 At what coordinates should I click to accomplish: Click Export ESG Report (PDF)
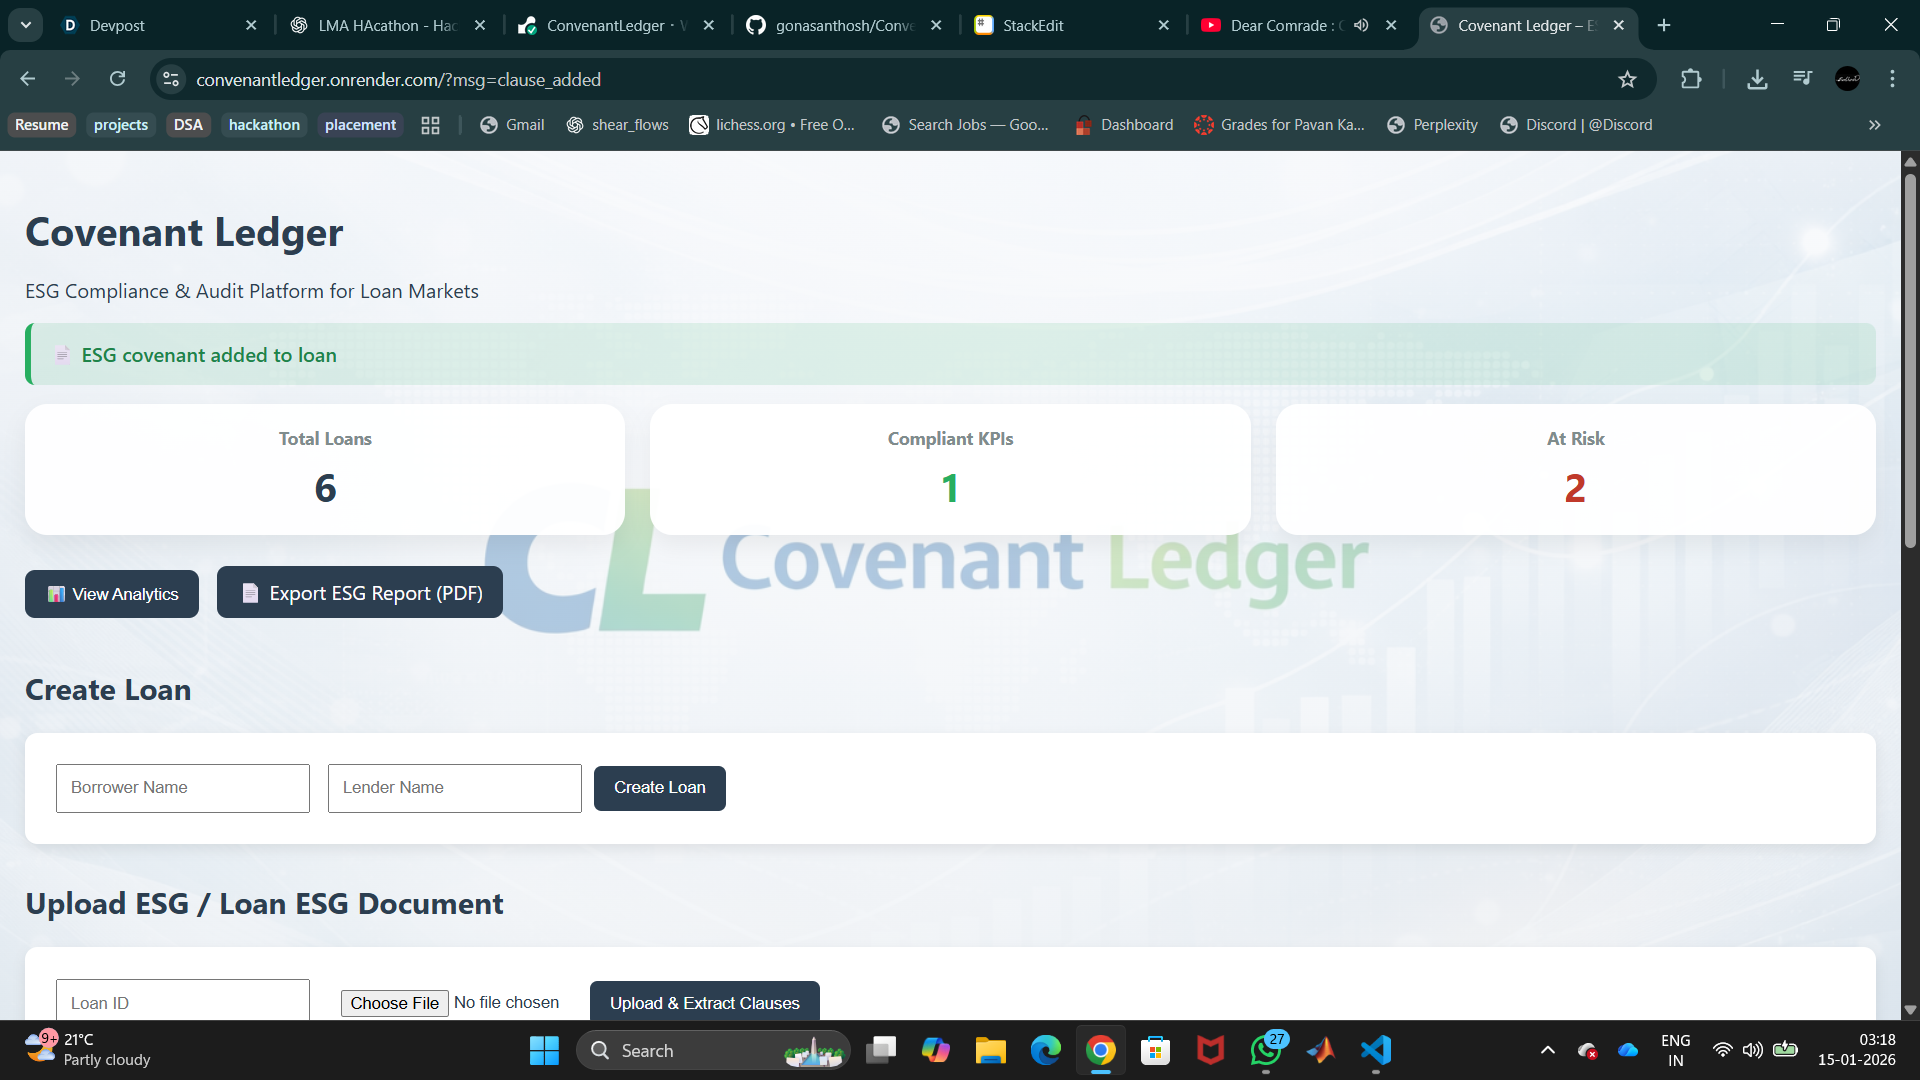coord(360,593)
